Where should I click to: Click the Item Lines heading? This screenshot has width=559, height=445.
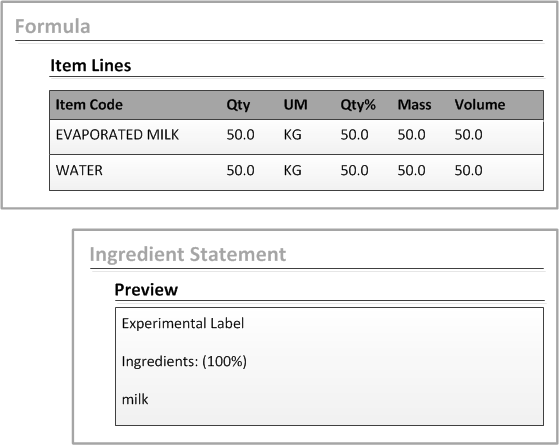(91, 65)
